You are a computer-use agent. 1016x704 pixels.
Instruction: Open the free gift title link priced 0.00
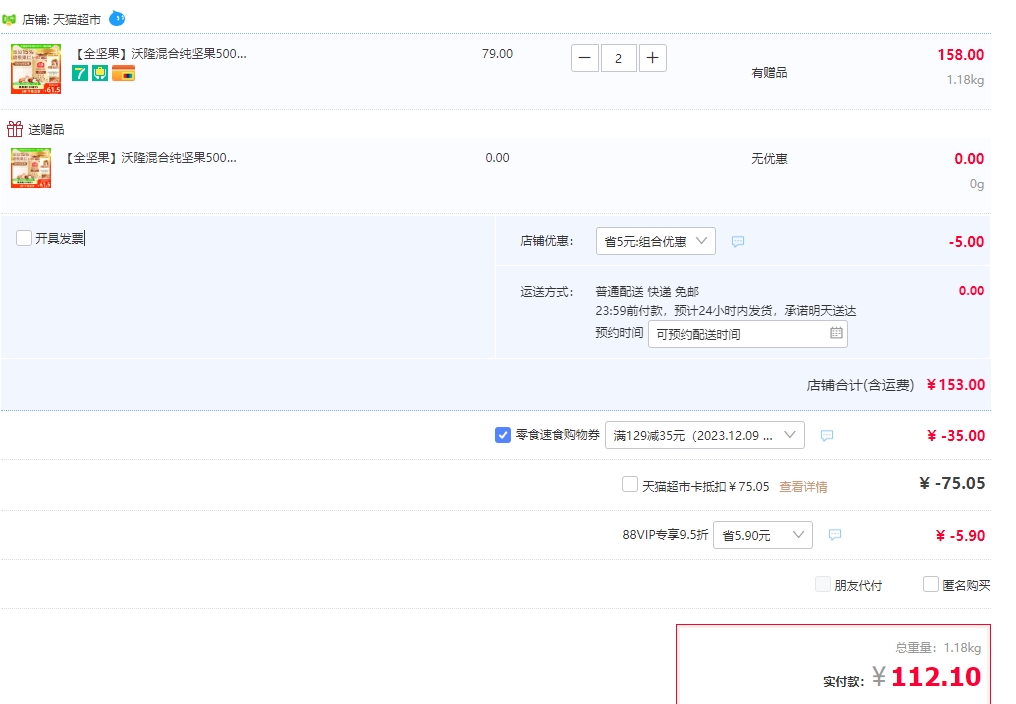point(150,158)
